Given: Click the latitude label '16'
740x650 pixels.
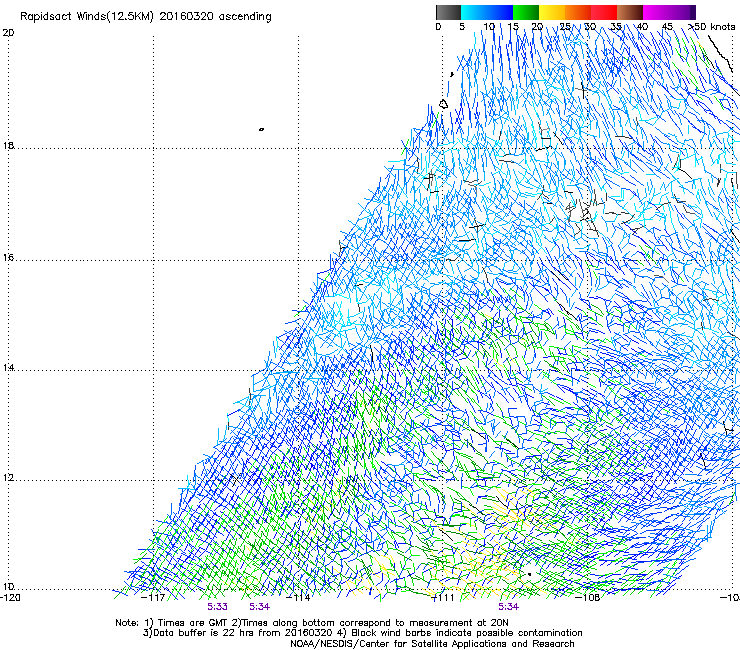Looking at the screenshot, I should pyautogui.click(x=8, y=258).
